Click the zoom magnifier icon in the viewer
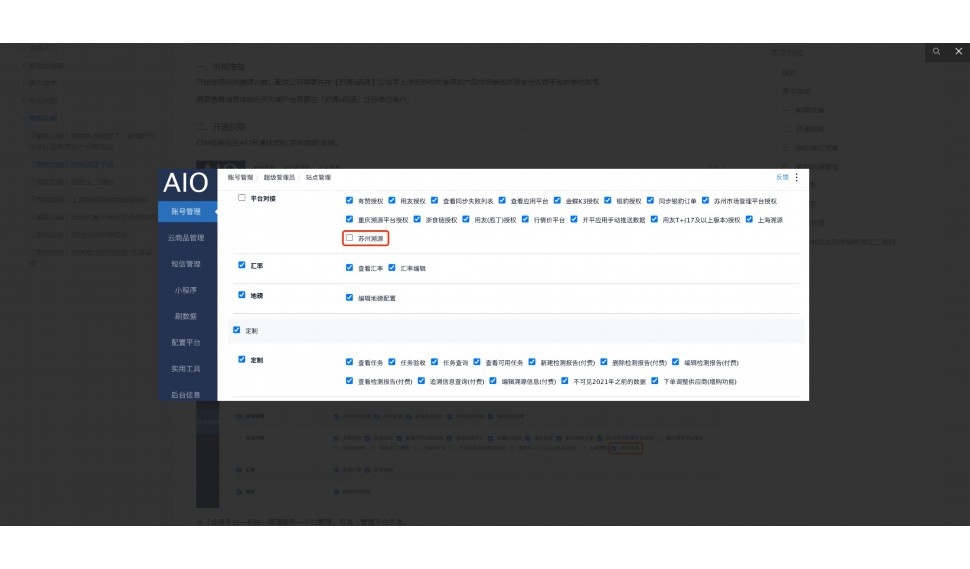The width and height of the screenshot is (970, 569). (x=936, y=51)
